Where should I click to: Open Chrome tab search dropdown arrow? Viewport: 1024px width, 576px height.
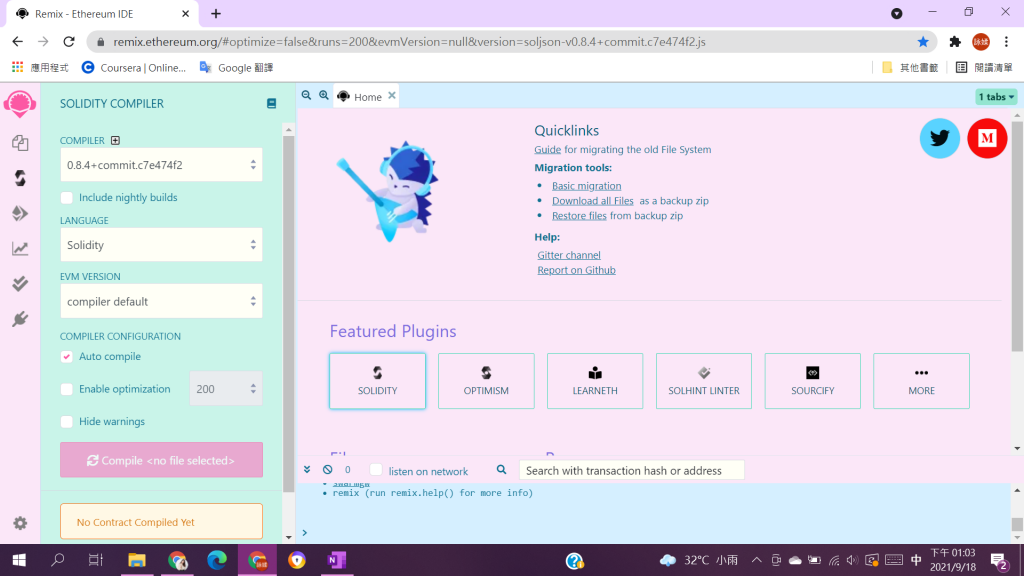897,14
